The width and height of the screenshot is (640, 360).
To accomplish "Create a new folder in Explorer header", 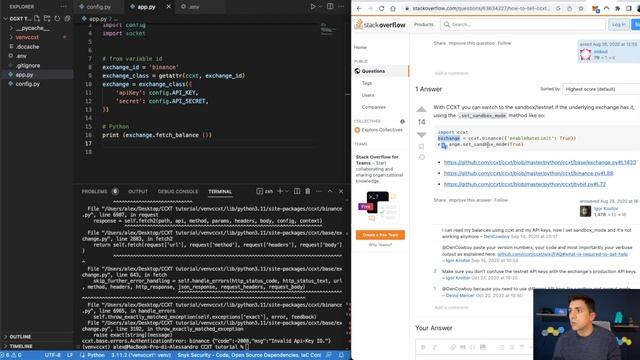I will [47, 18].
